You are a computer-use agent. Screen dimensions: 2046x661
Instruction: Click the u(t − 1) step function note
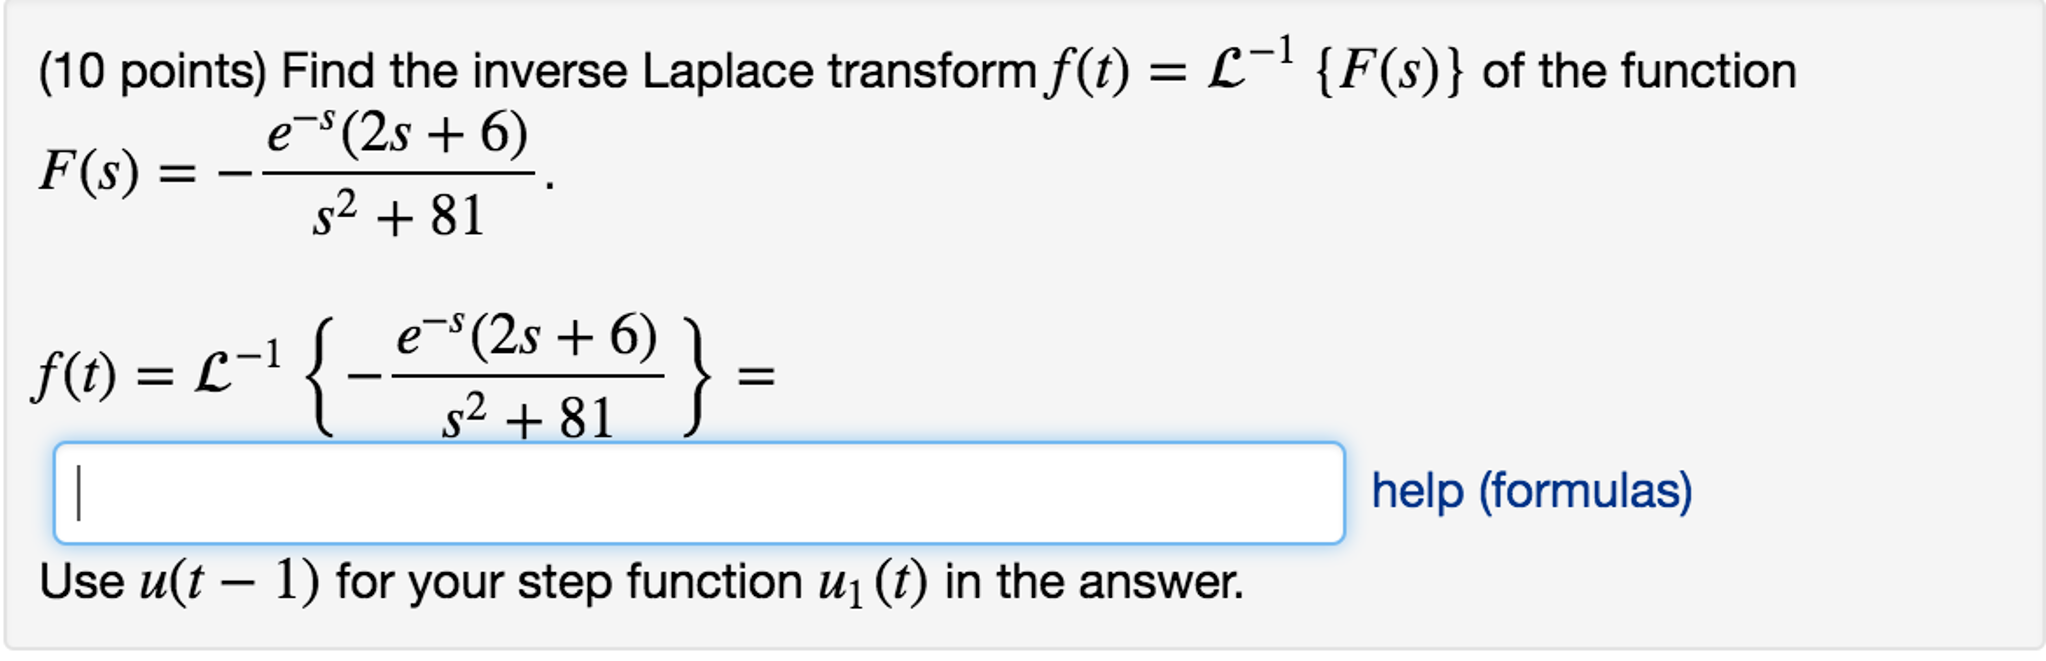click(x=230, y=582)
